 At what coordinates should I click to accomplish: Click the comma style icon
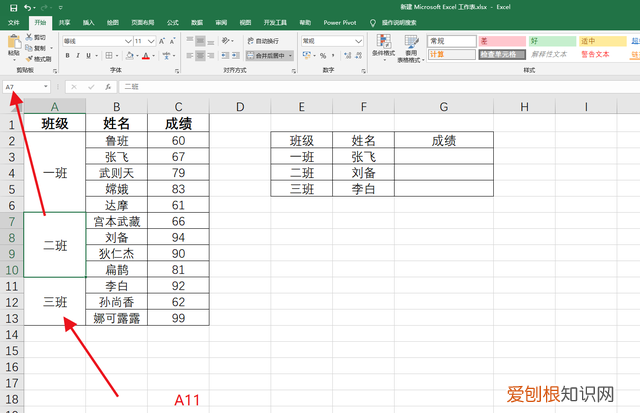pyautogui.click(x=333, y=56)
